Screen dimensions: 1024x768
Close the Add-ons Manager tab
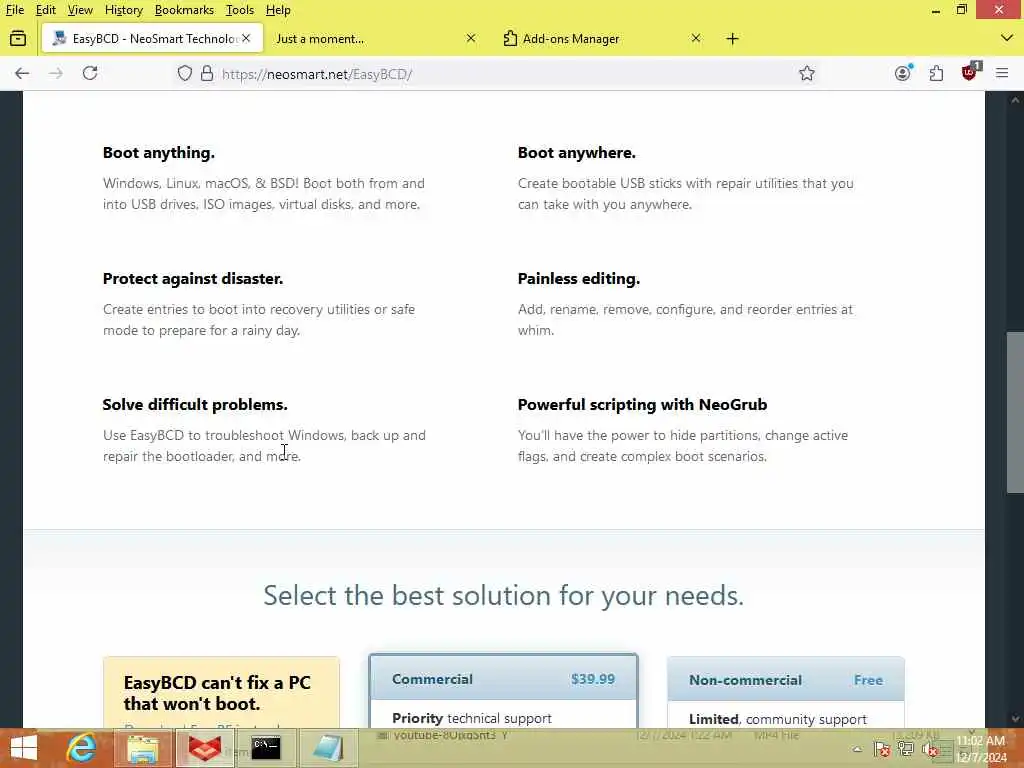696,39
